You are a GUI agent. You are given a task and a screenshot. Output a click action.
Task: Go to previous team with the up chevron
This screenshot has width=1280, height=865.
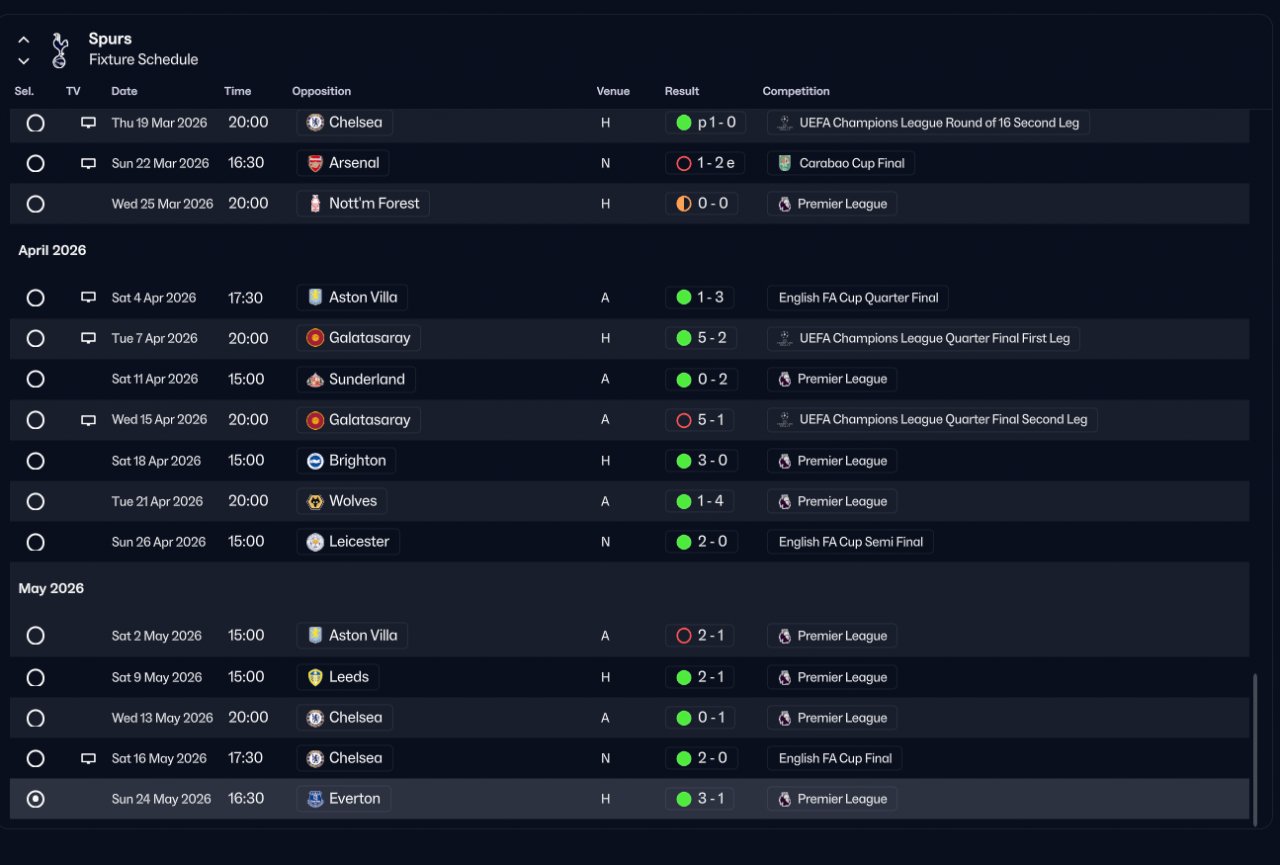[24, 40]
